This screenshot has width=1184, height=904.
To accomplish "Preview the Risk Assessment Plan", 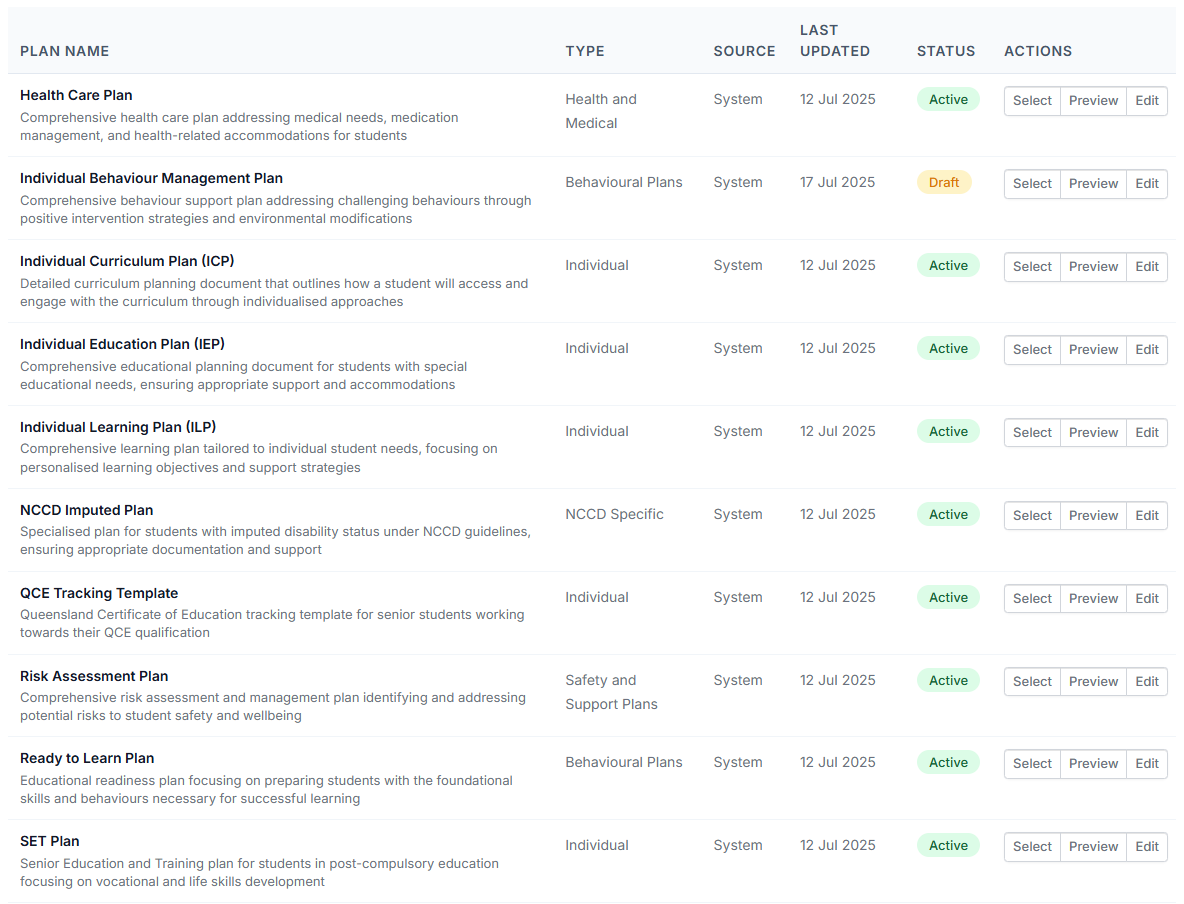I will (x=1093, y=681).
